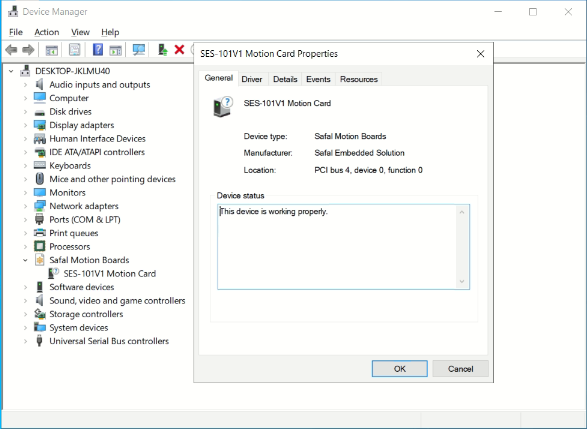Click the Device Manager title bar icon
Image resolution: width=587 pixels, height=429 pixels.
(x=13, y=12)
